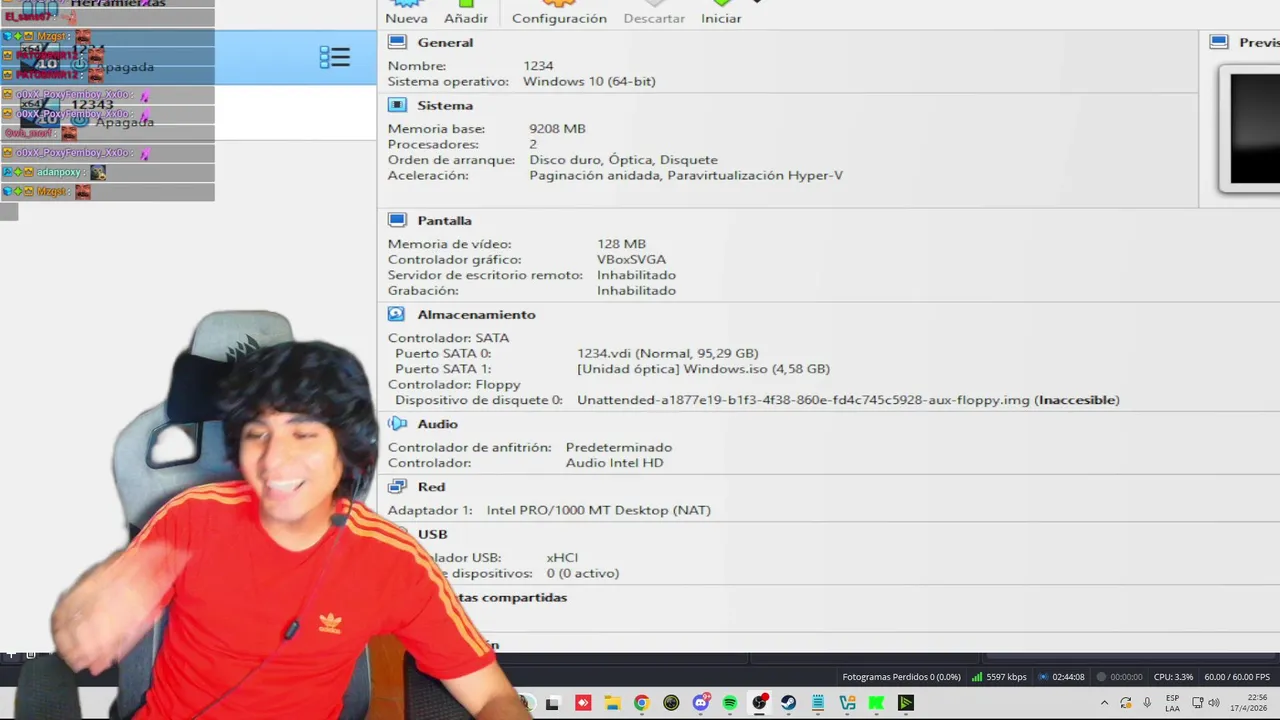
Task: Click the 60.00 / 60.00 FPS status
Action: point(1237,677)
